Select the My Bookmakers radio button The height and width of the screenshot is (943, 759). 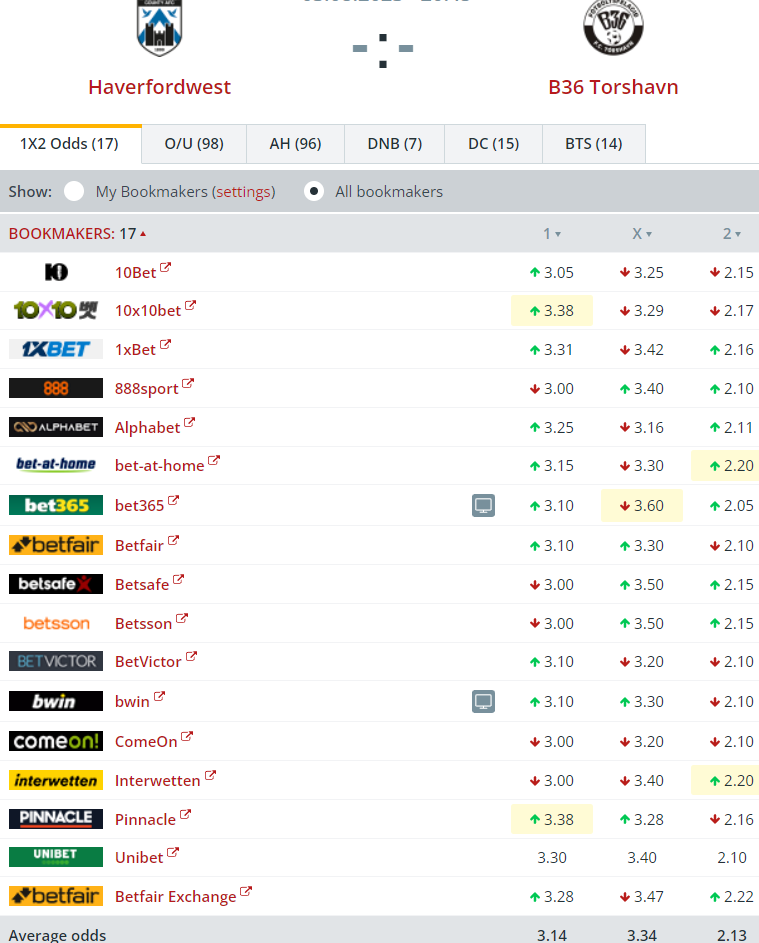point(74,191)
